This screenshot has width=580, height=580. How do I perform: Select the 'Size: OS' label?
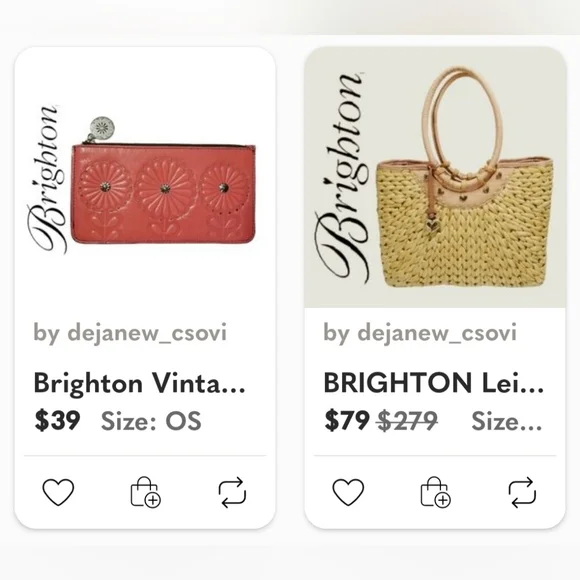click(151, 421)
